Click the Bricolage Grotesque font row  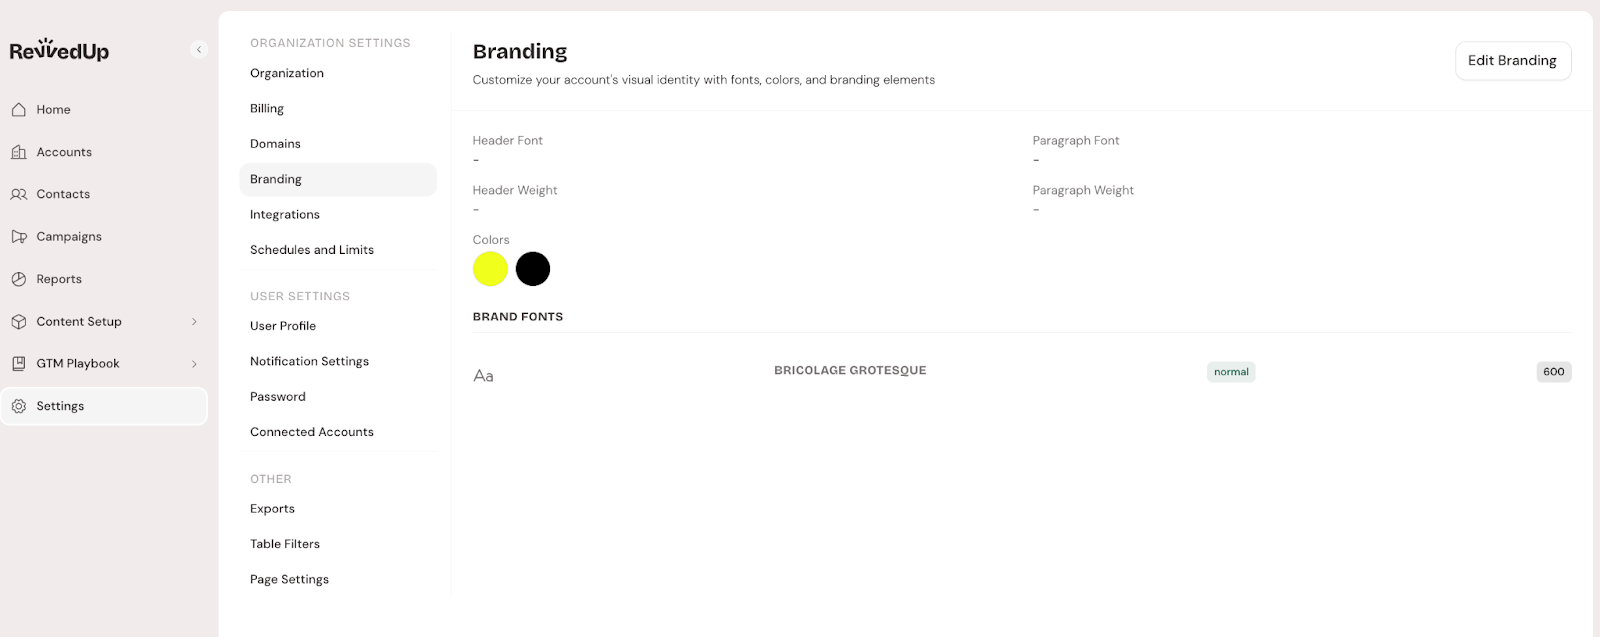coord(850,371)
